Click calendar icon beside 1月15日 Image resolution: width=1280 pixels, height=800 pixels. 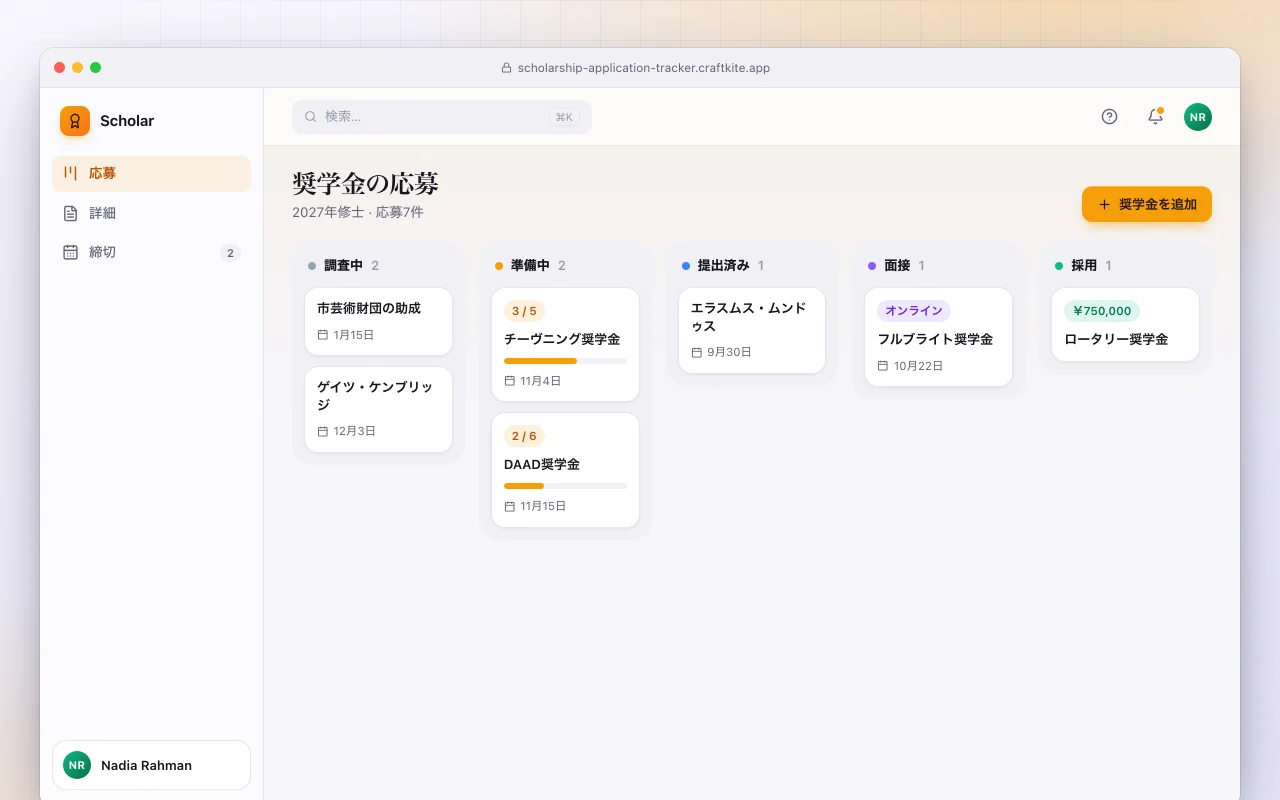pos(323,335)
